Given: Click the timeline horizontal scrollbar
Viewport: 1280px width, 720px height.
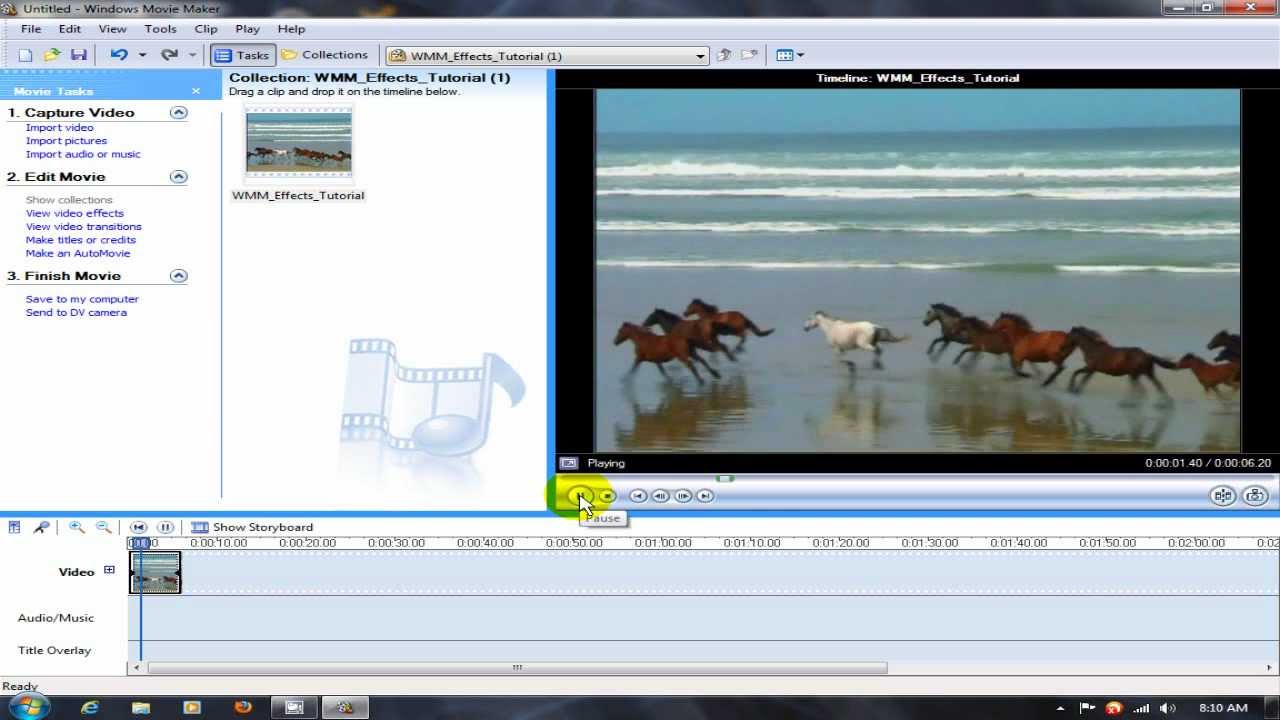Looking at the screenshot, I should pyautogui.click(x=517, y=668).
